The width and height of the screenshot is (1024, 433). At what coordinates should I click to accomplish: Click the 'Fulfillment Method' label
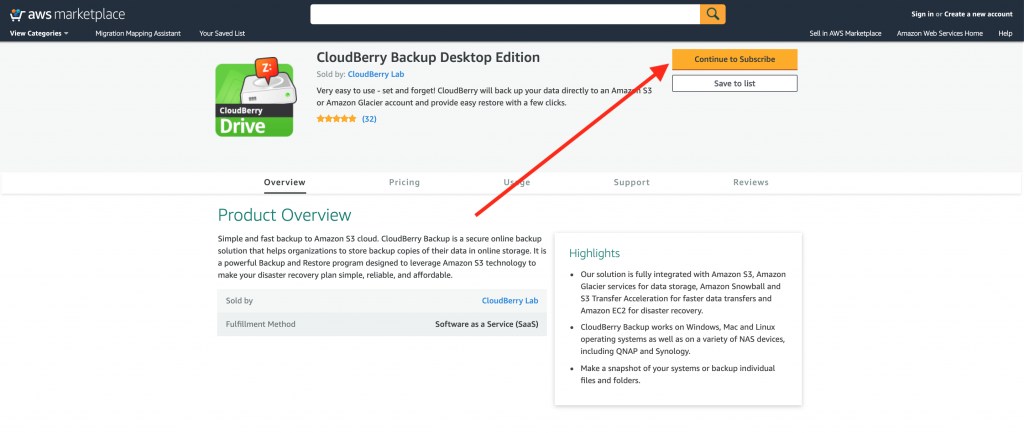pyautogui.click(x=261, y=324)
